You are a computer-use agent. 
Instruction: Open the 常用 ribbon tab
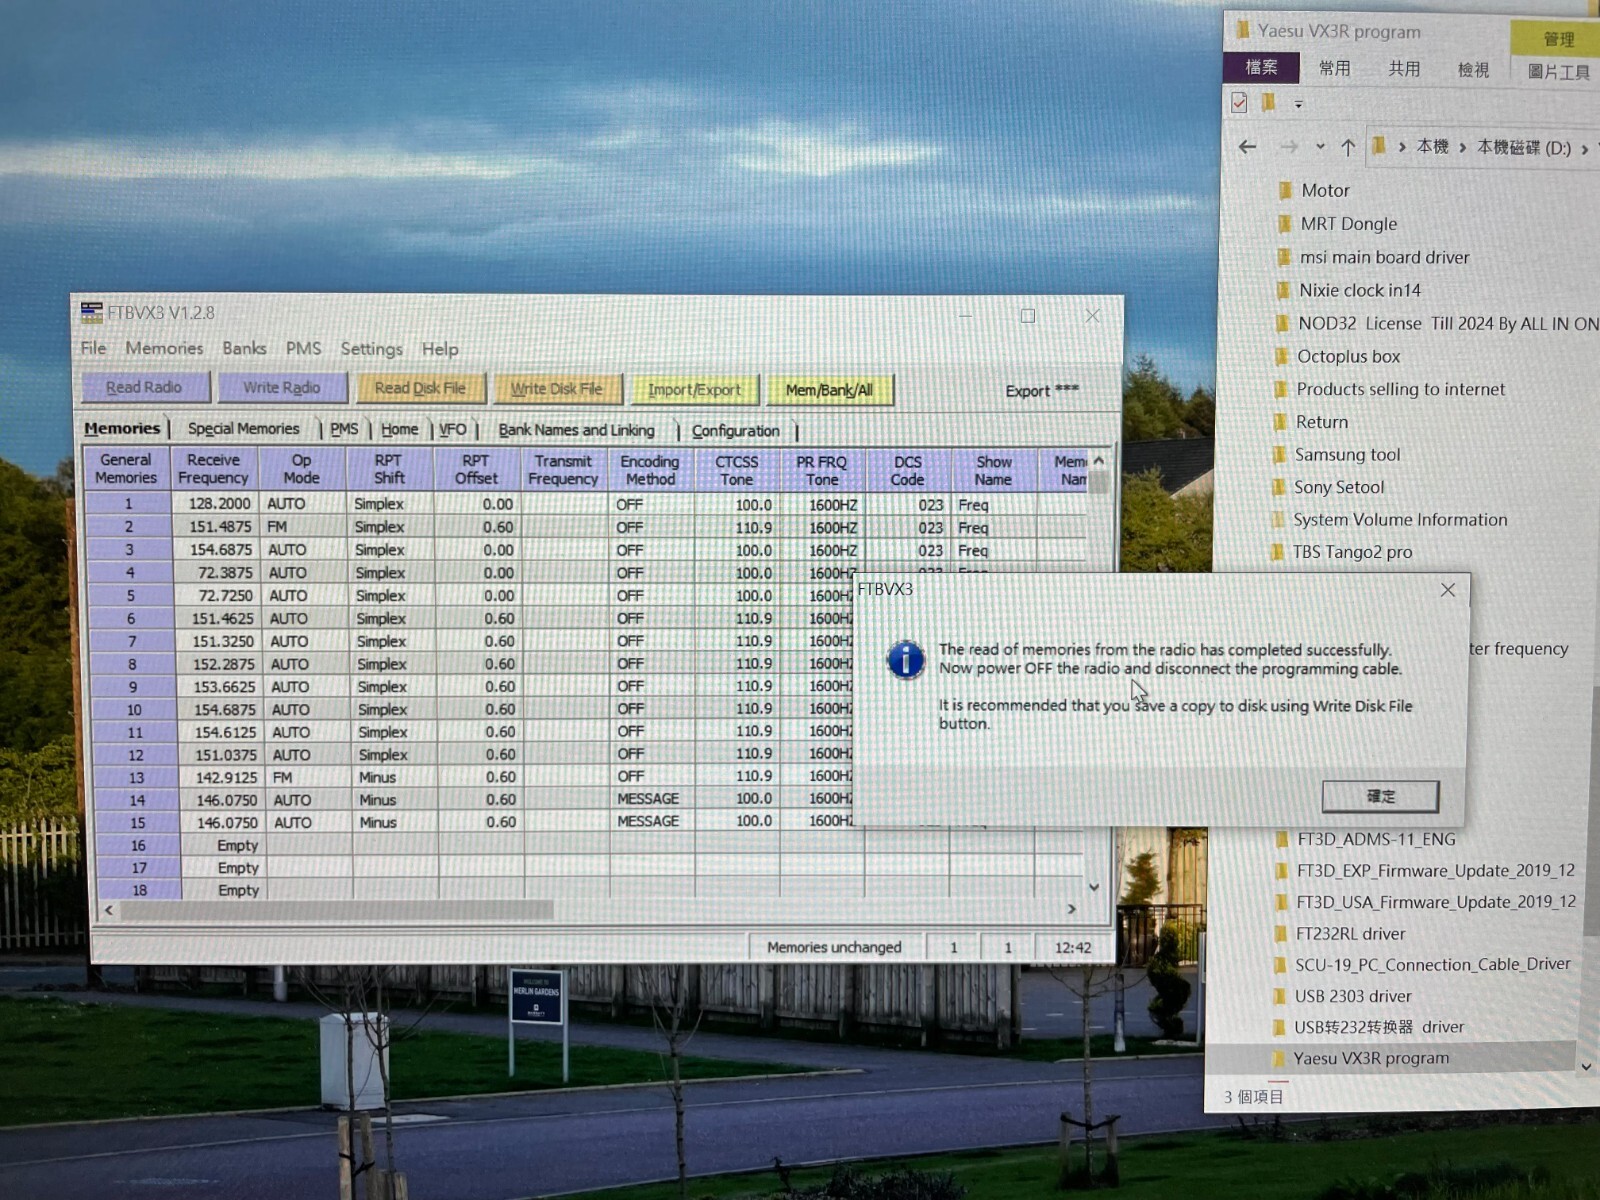1334,68
